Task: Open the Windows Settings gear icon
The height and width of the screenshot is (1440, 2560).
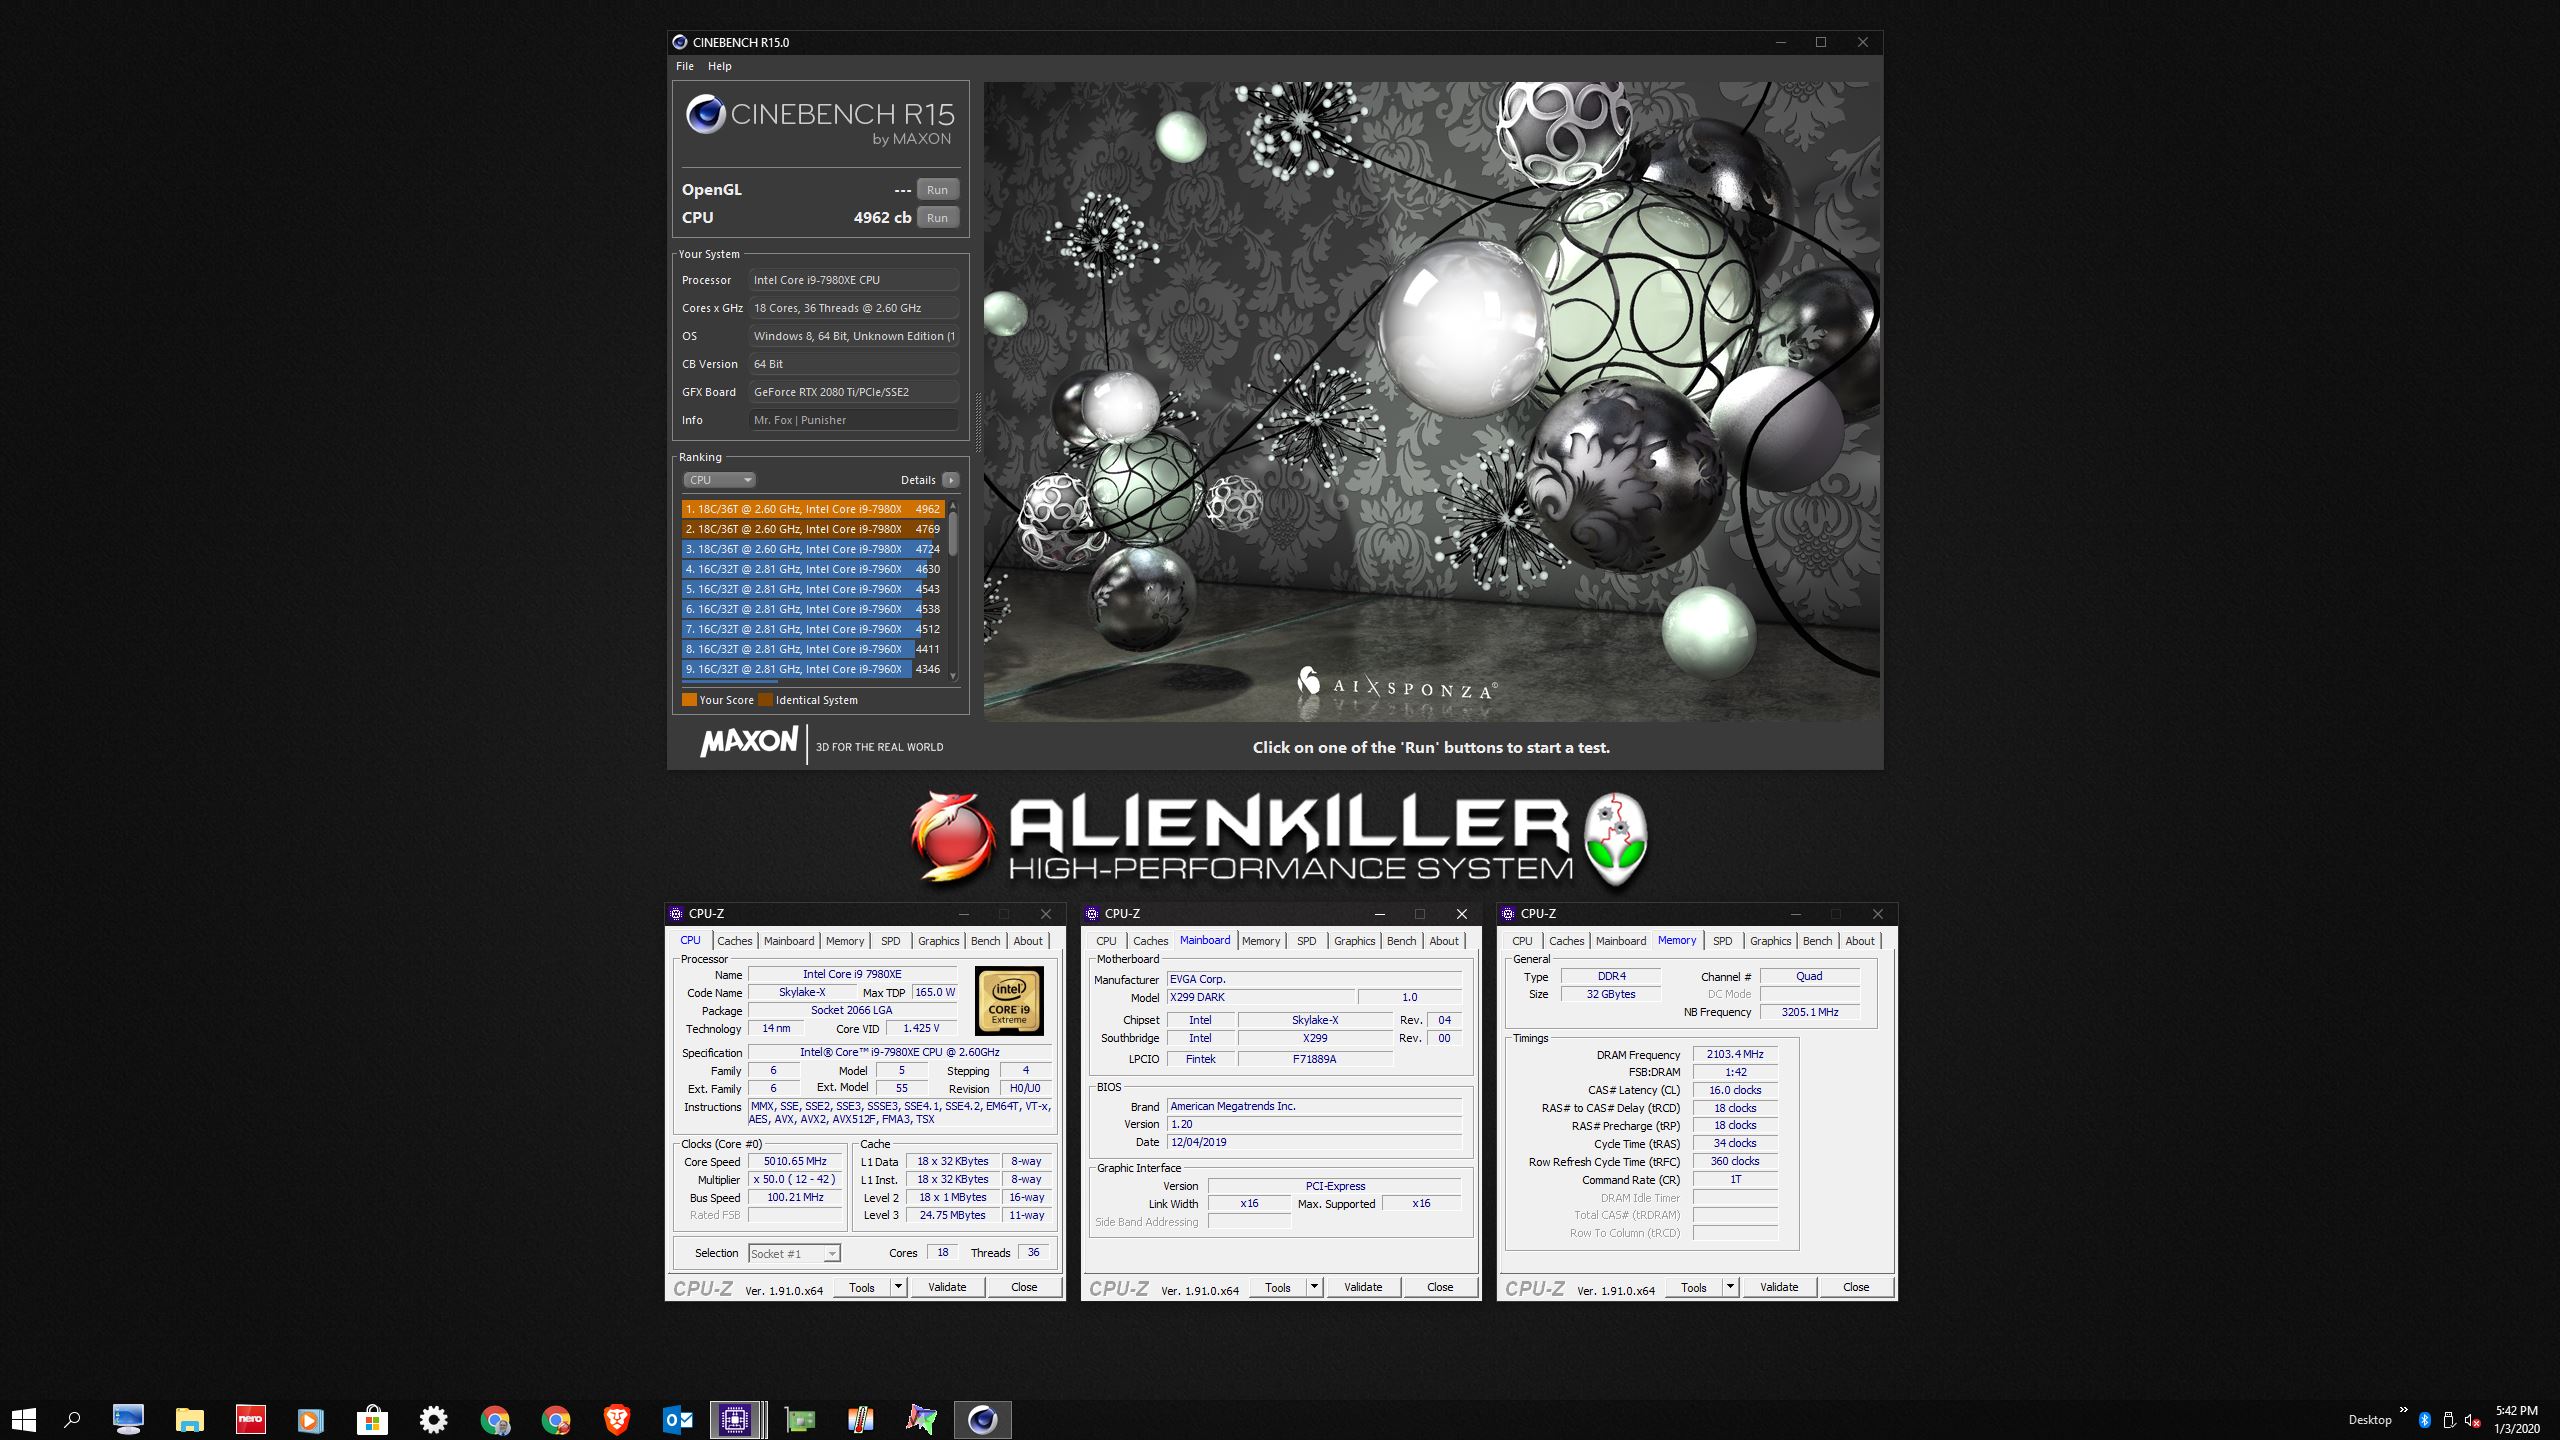Action: (x=433, y=1419)
